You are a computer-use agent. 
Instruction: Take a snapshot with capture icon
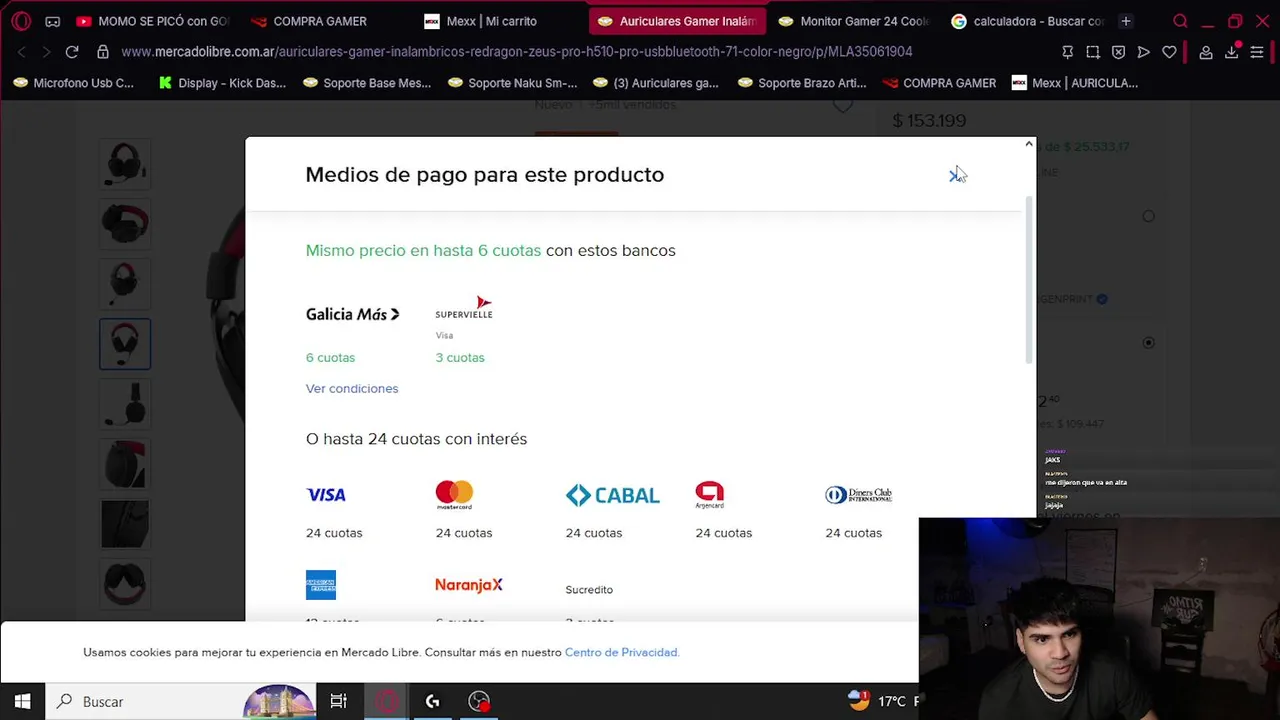1093,52
